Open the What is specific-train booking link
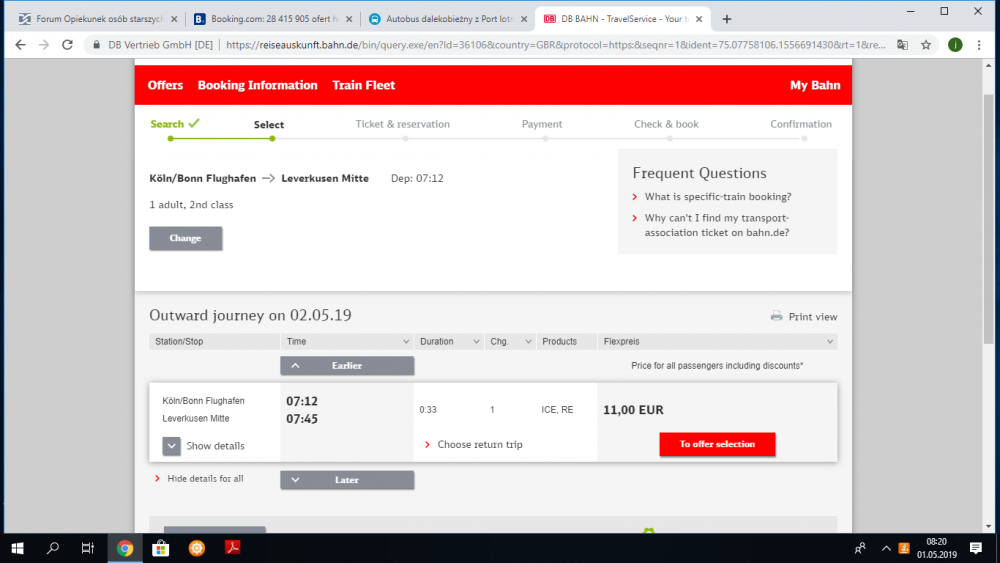This screenshot has width=1000, height=563. click(717, 197)
